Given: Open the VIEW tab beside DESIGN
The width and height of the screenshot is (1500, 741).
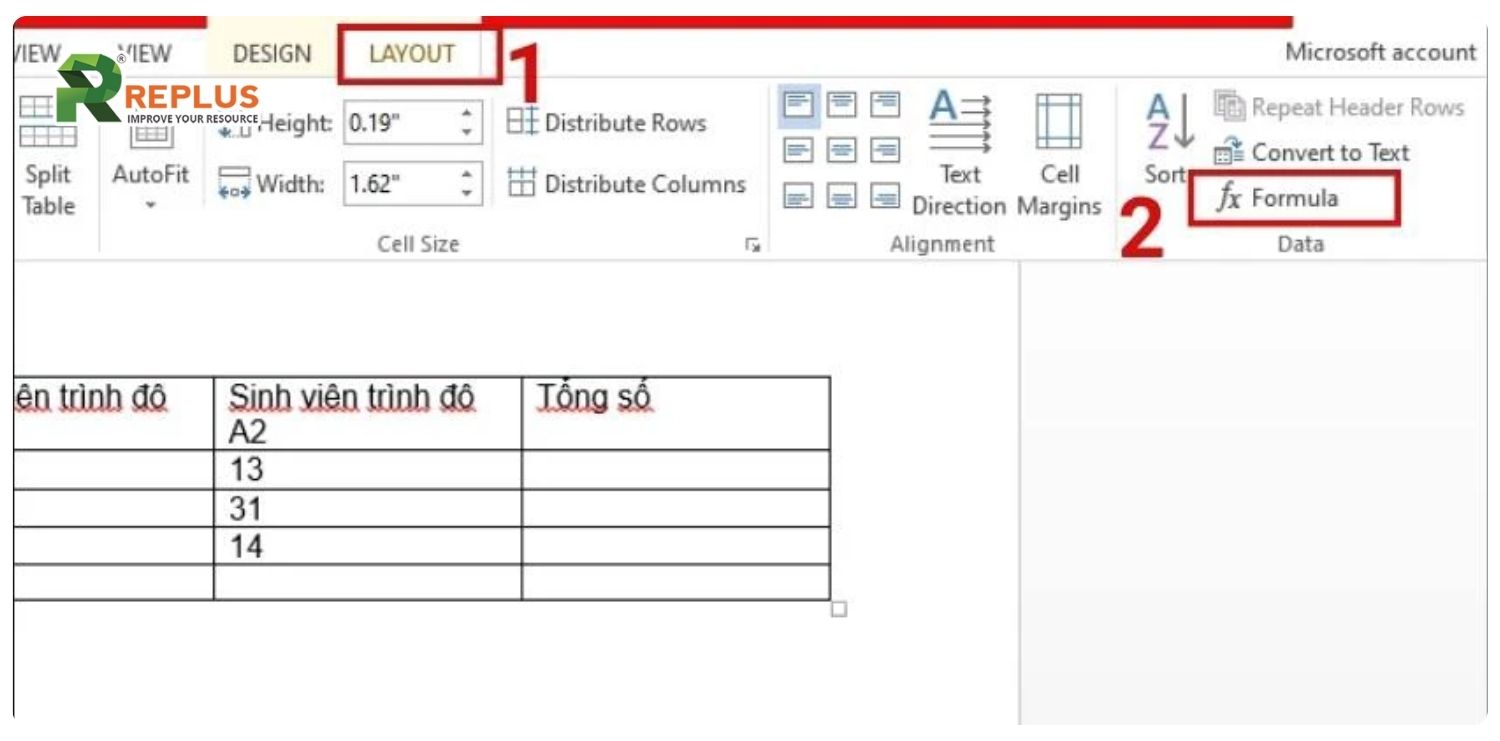Looking at the screenshot, I should click(145, 54).
